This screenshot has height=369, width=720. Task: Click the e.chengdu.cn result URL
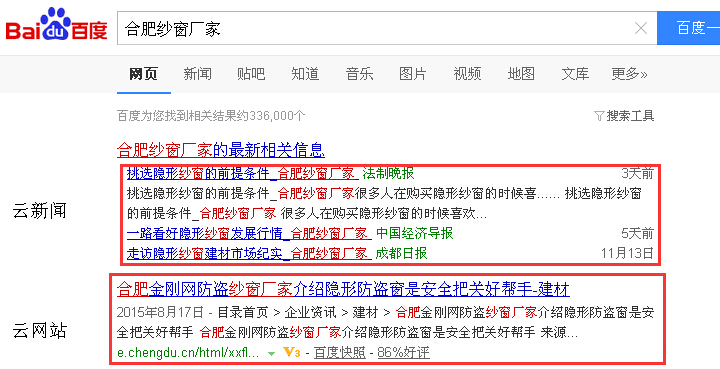click(188, 352)
